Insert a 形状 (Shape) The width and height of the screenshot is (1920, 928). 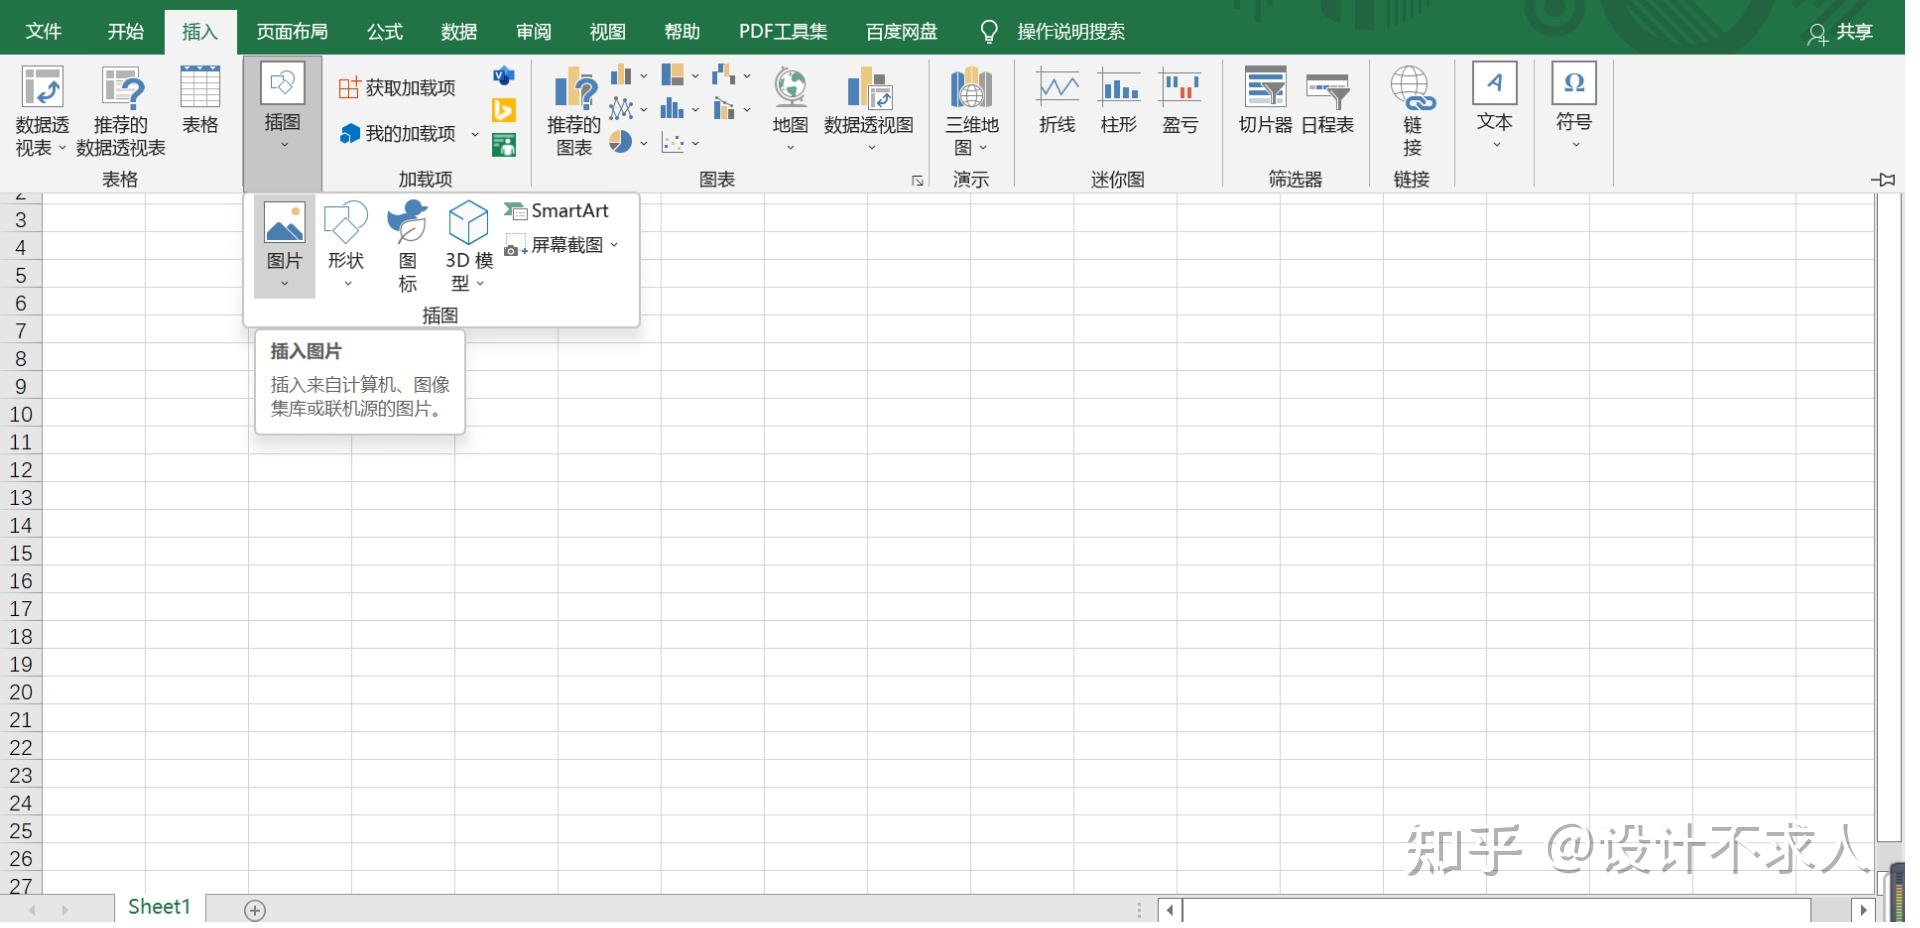tap(345, 243)
